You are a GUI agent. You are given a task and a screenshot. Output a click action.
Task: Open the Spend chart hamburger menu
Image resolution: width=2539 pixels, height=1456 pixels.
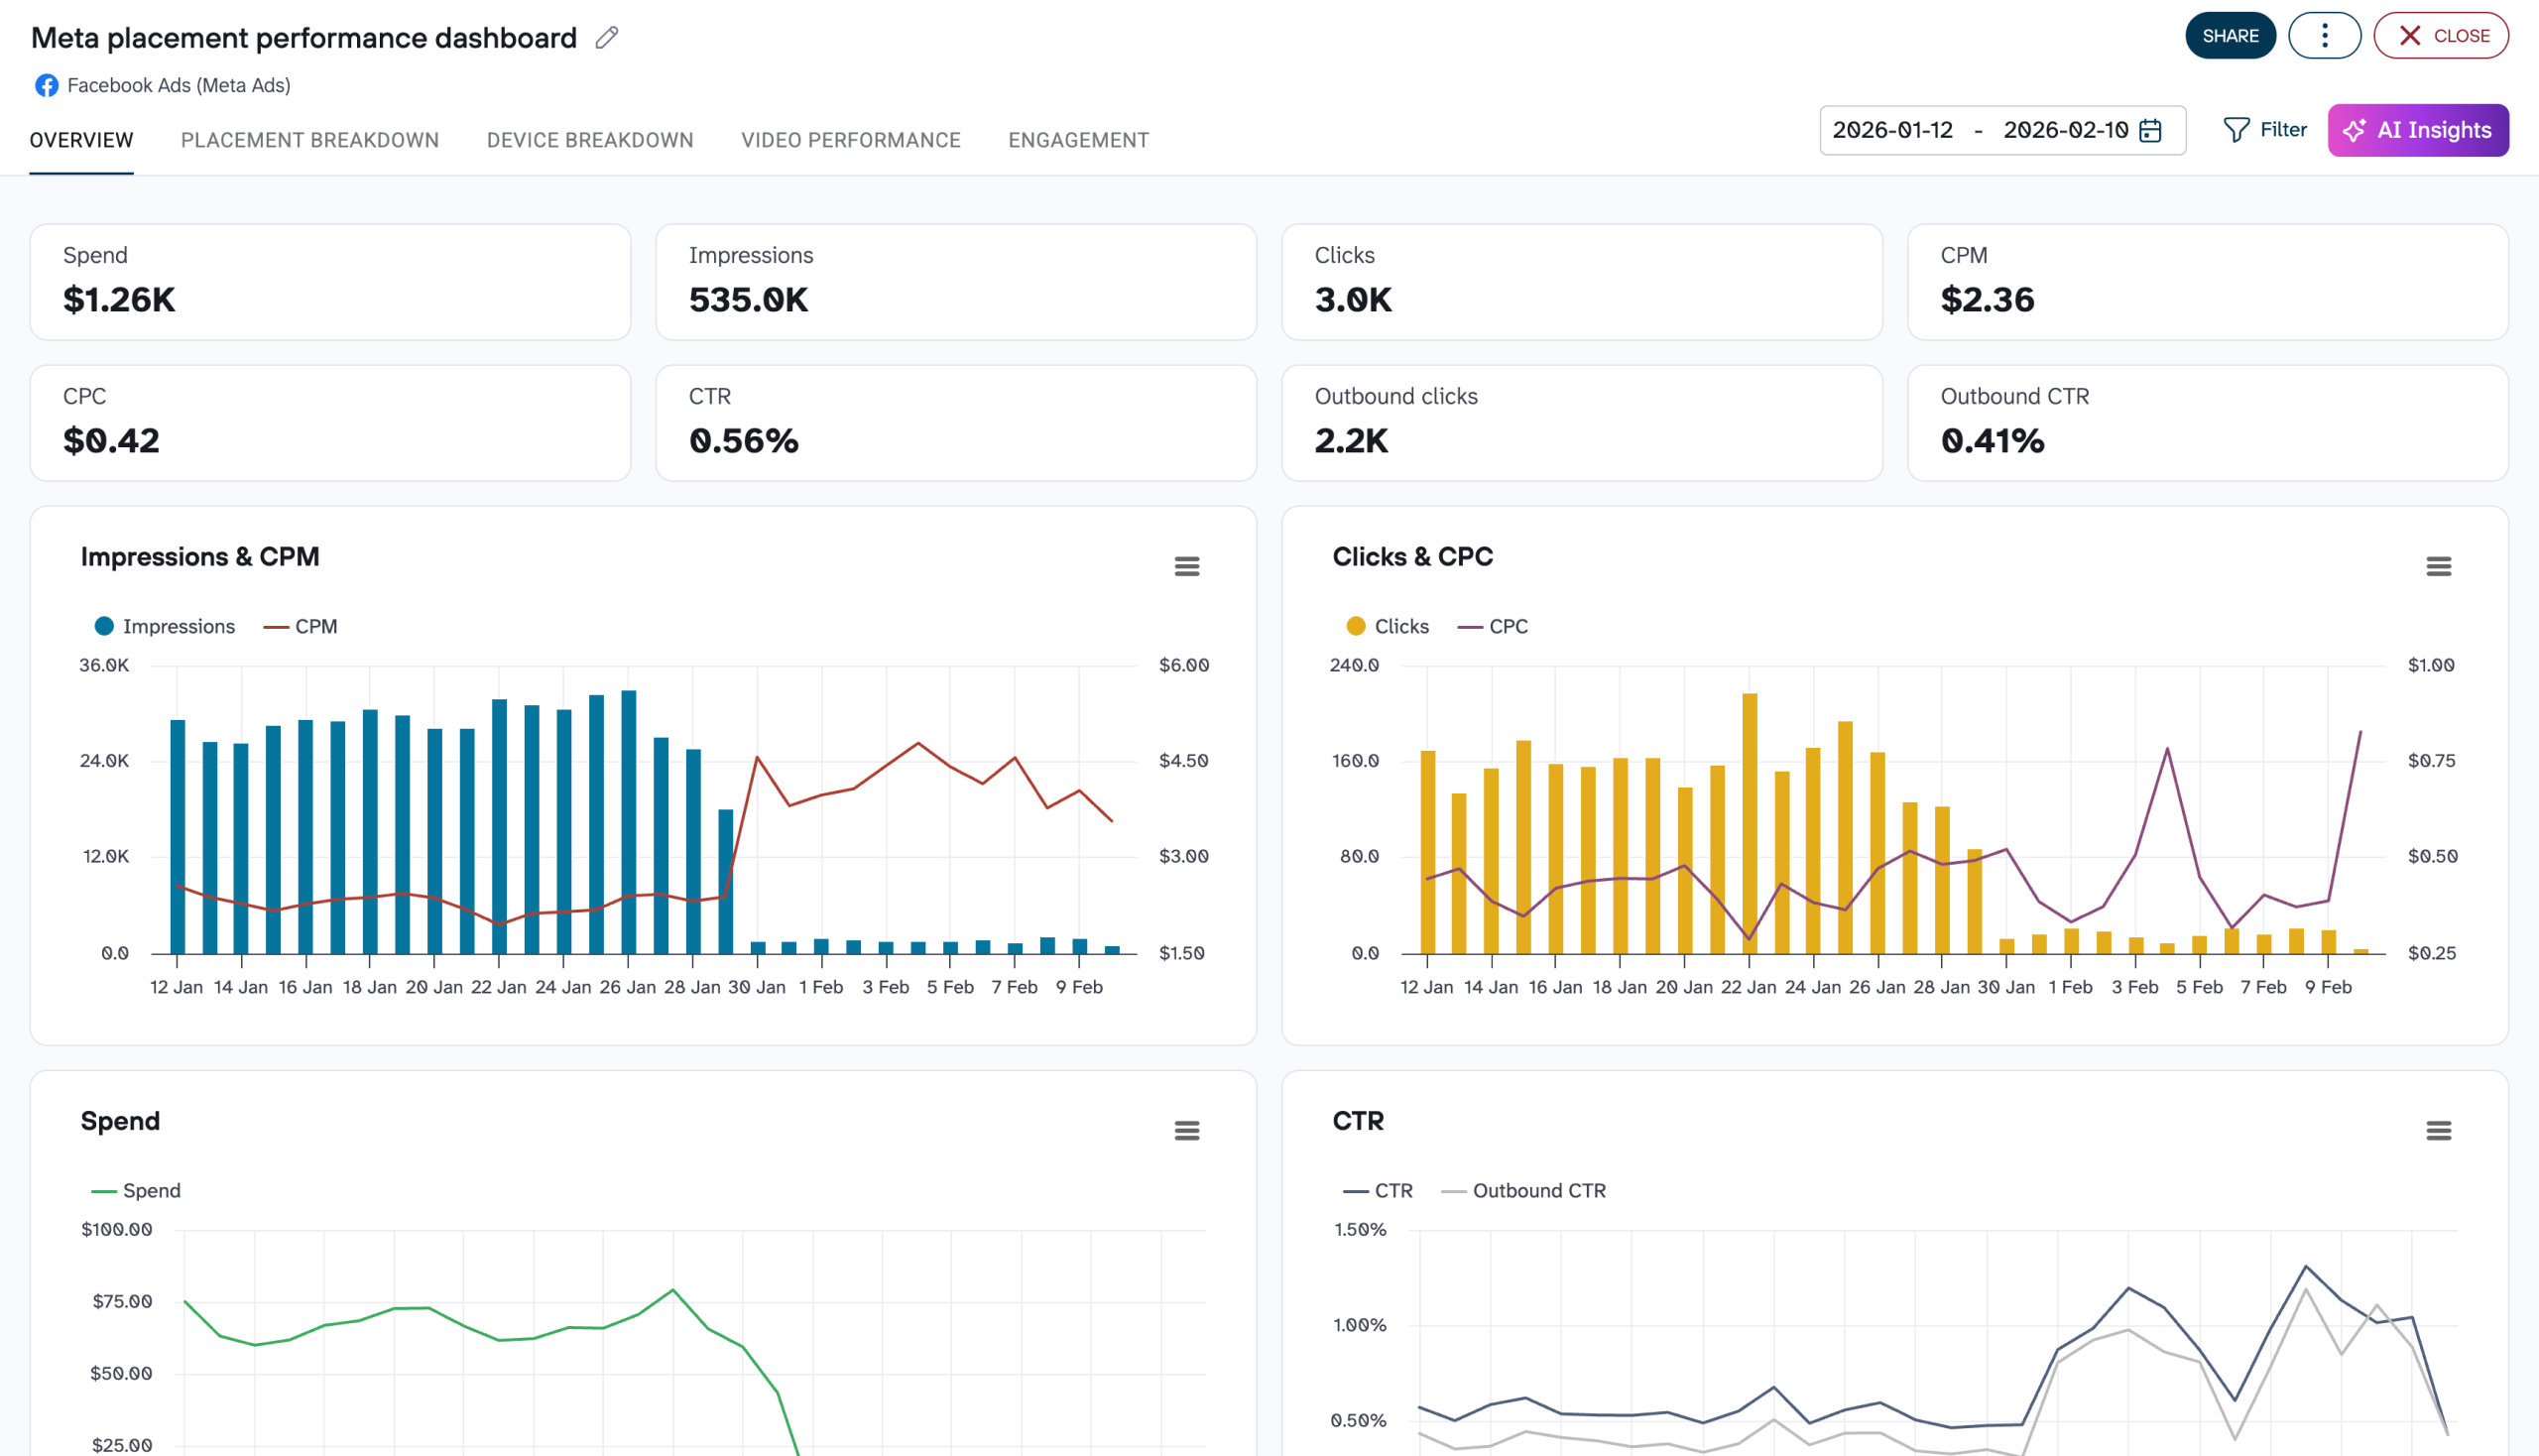click(1187, 1130)
